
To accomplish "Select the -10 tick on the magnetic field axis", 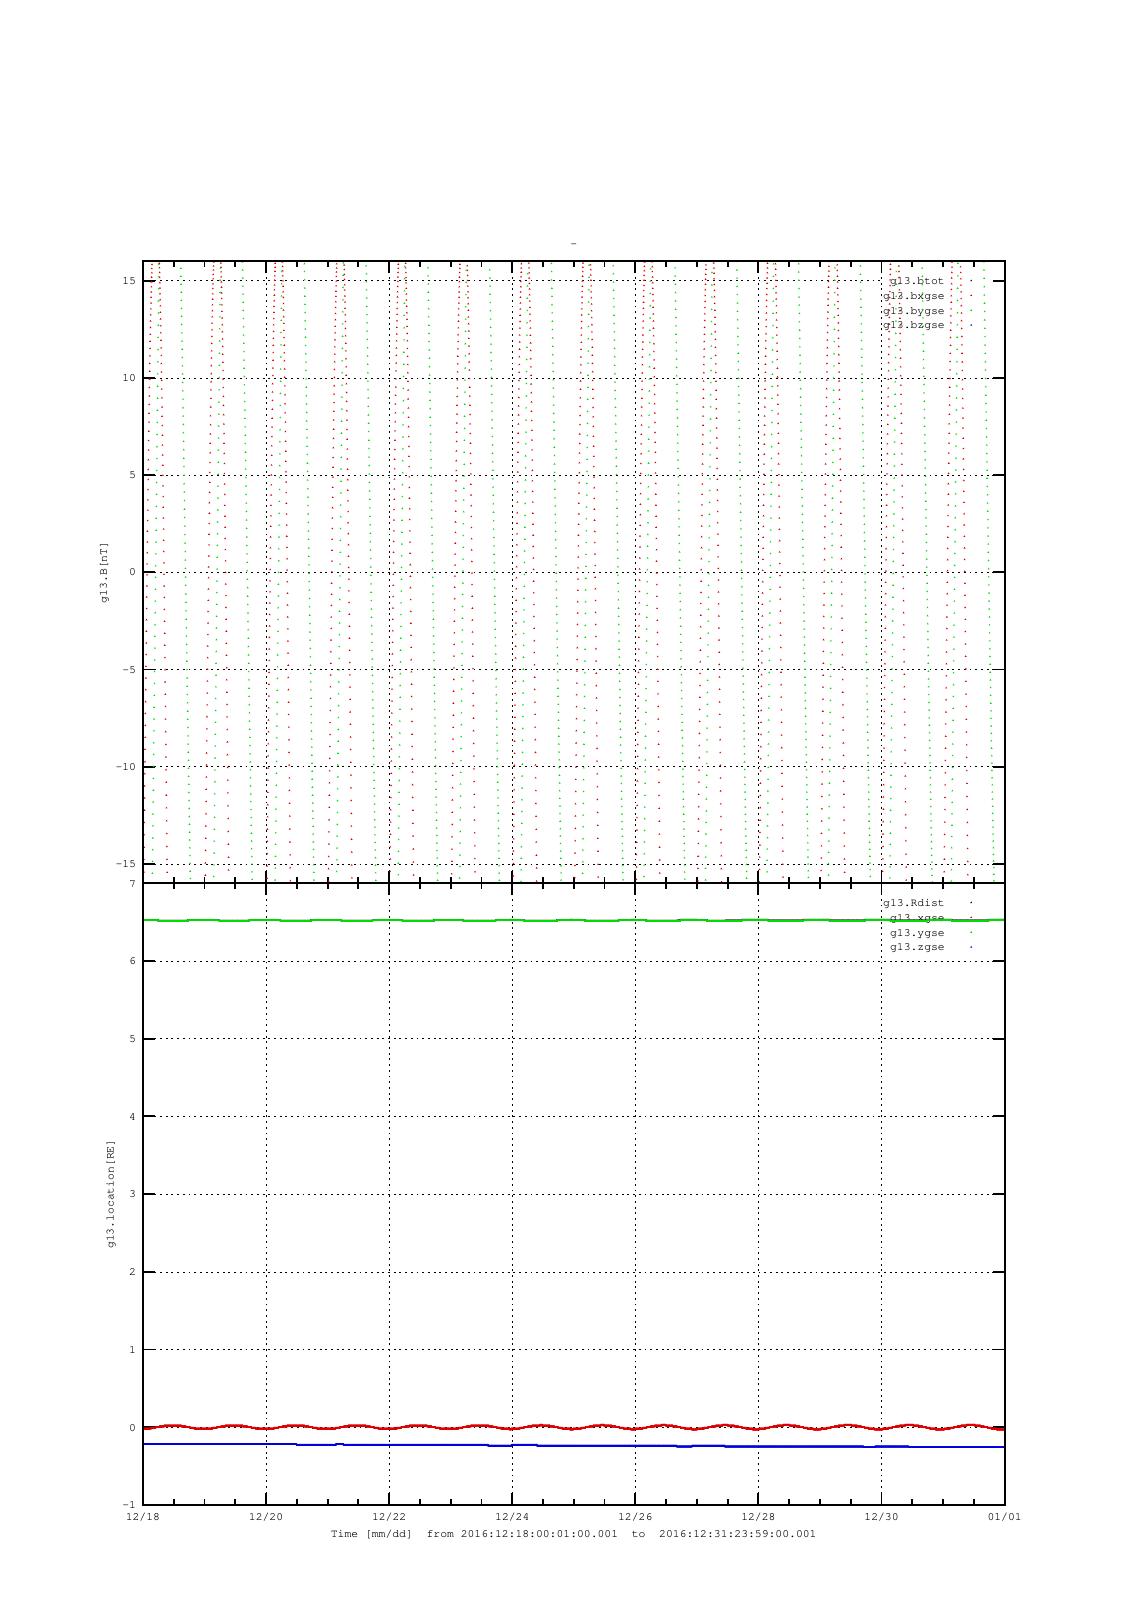I will click(x=126, y=767).
